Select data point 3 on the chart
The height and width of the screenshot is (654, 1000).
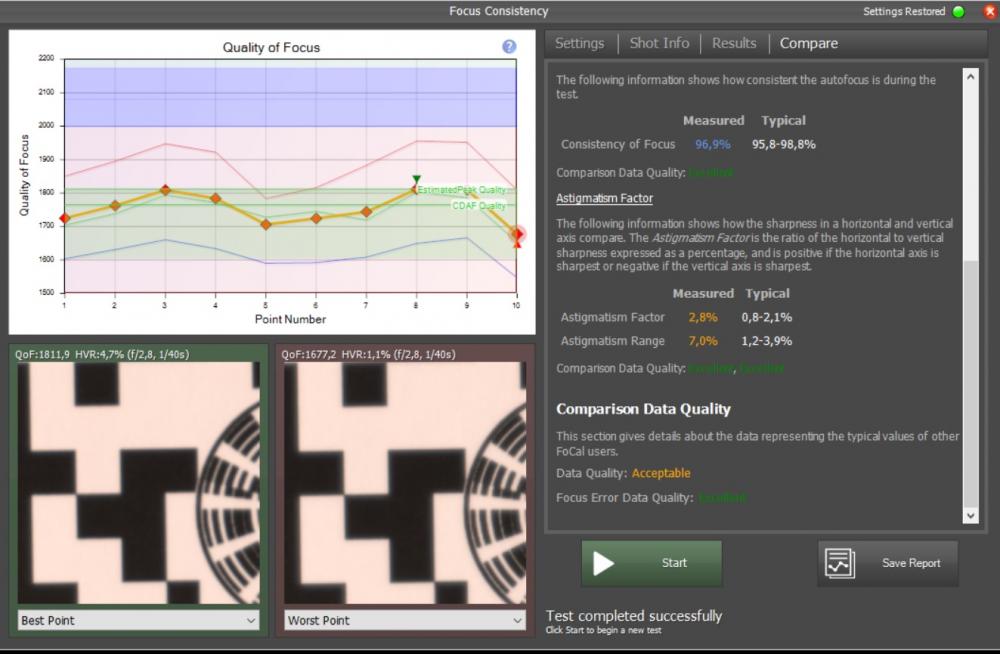click(165, 190)
